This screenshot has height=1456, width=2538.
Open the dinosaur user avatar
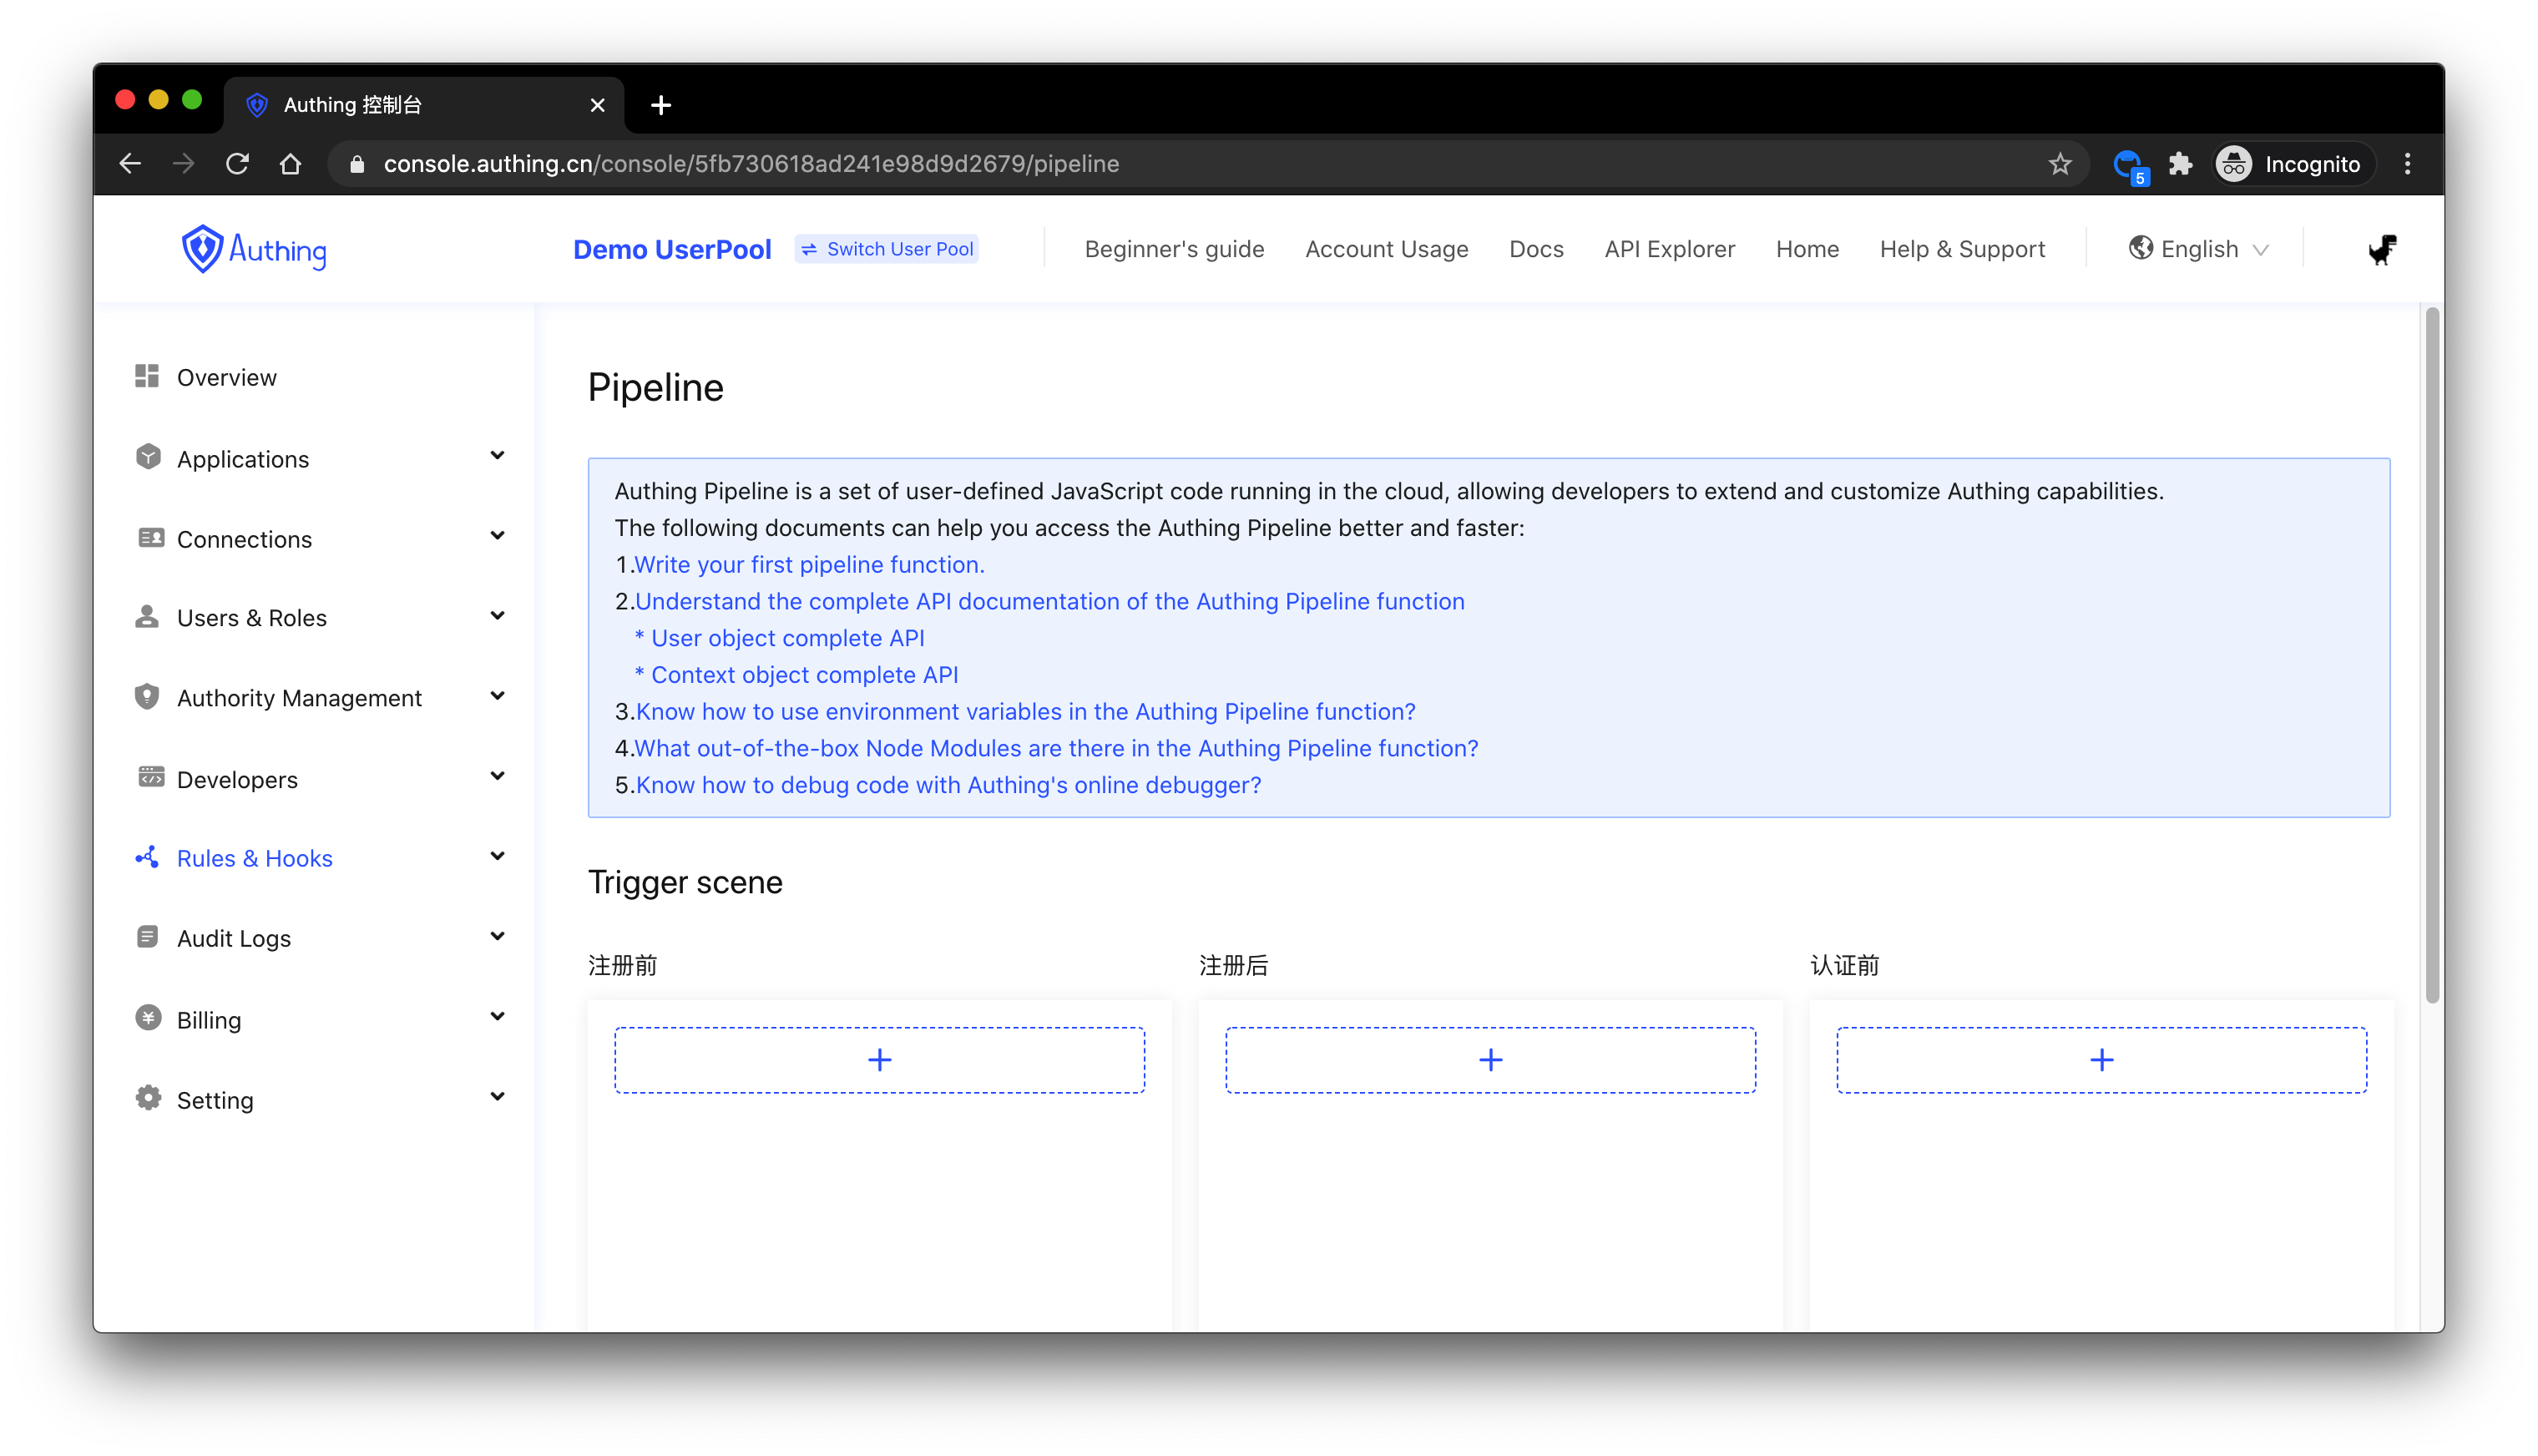coord(2382,249)
